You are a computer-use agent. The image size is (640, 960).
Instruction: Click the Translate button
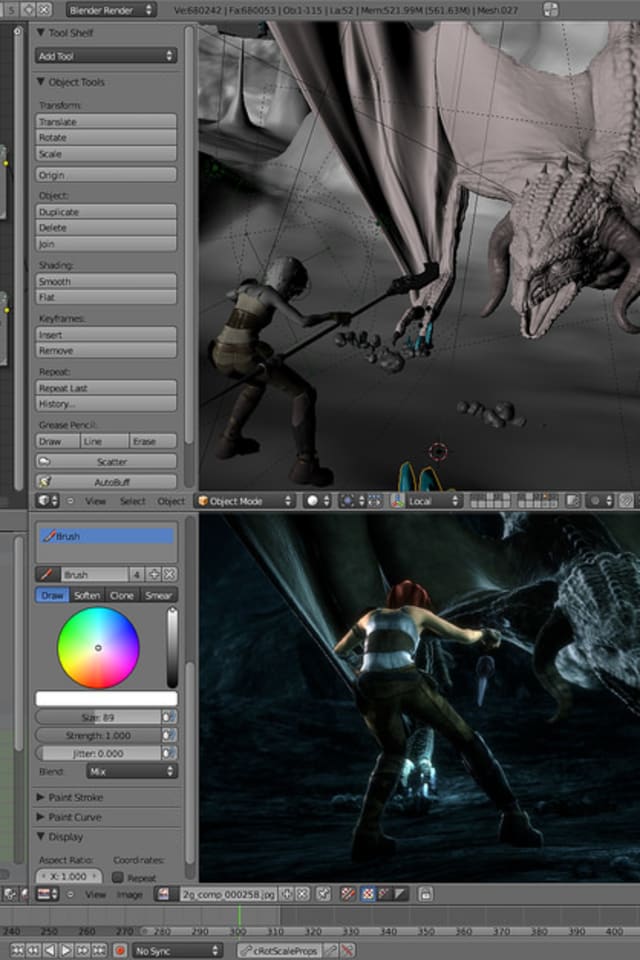pos(106,121)
